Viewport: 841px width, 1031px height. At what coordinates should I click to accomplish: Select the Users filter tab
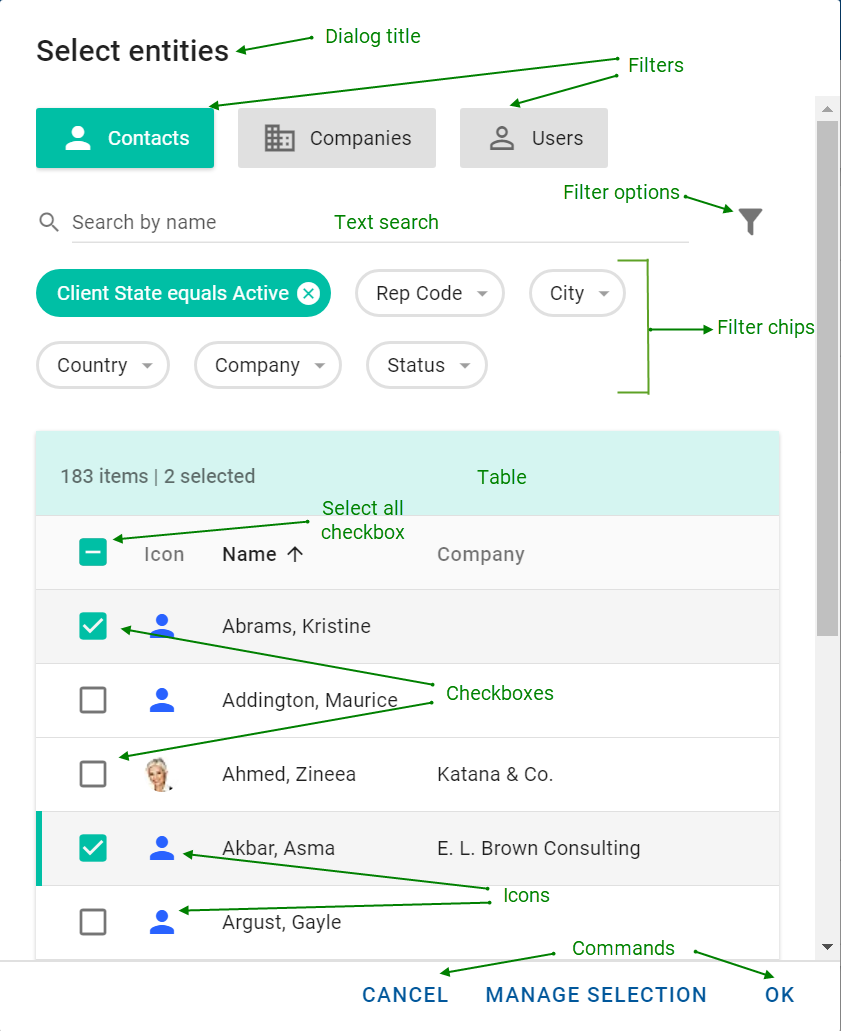(533, 138)
